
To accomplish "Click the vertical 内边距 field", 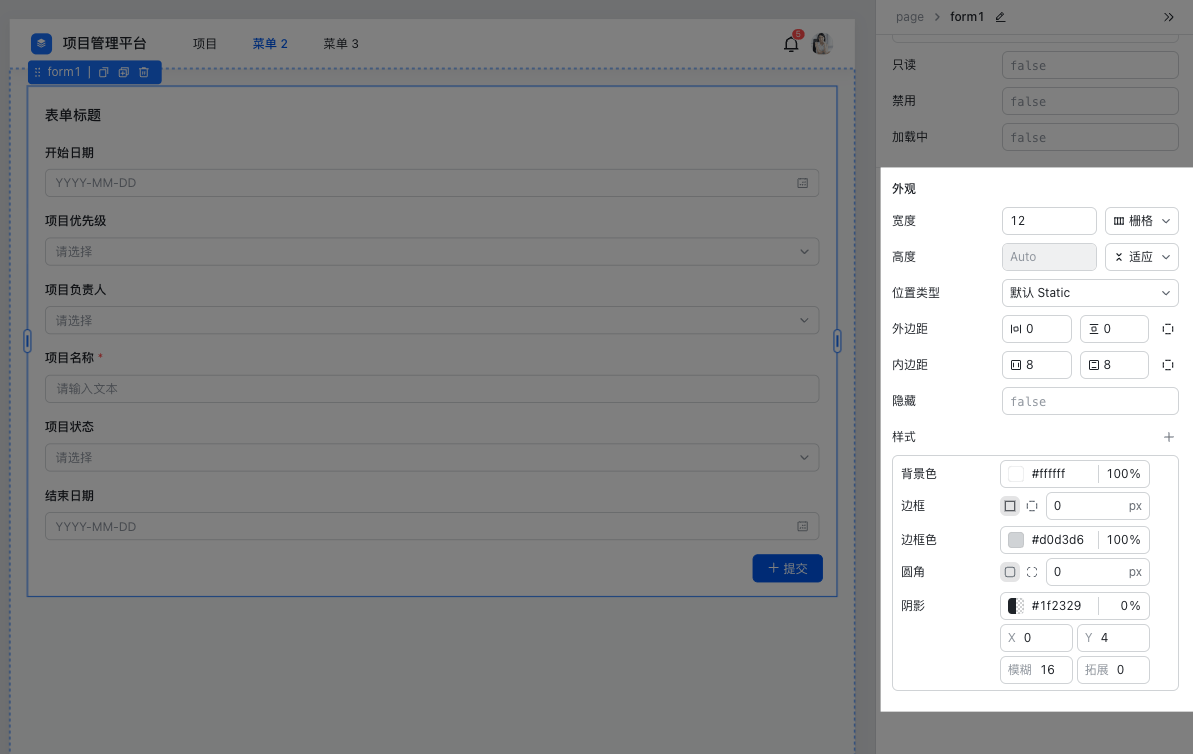I will point(1114,365).
